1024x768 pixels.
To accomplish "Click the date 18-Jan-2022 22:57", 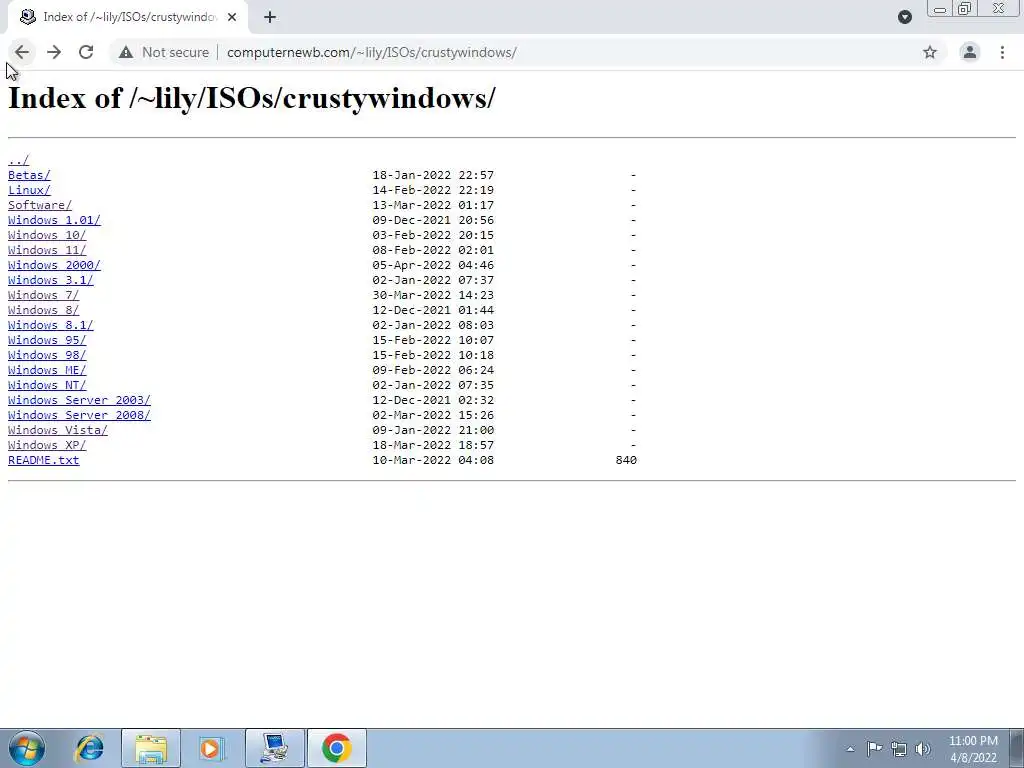I will coord(433,175).
